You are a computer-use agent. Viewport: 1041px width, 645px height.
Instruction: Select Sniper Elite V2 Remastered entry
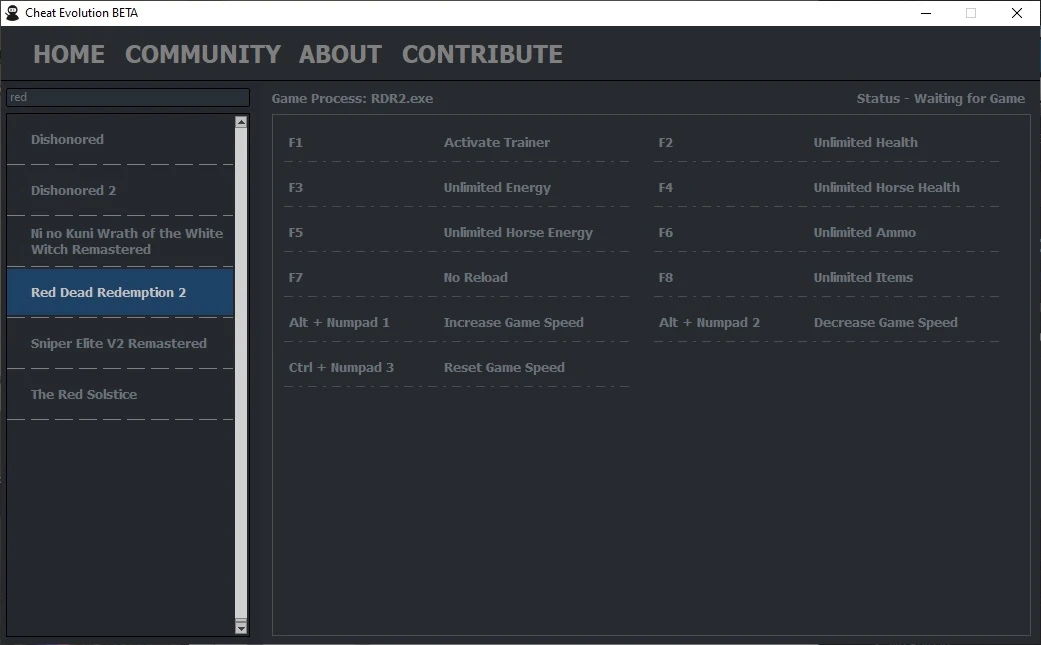click(120, 344)
